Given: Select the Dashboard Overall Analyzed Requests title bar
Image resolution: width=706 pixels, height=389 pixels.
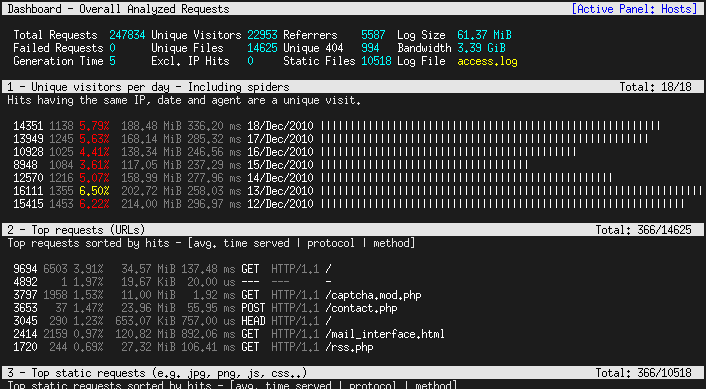Looking at the screenshot, I should 353,9.
